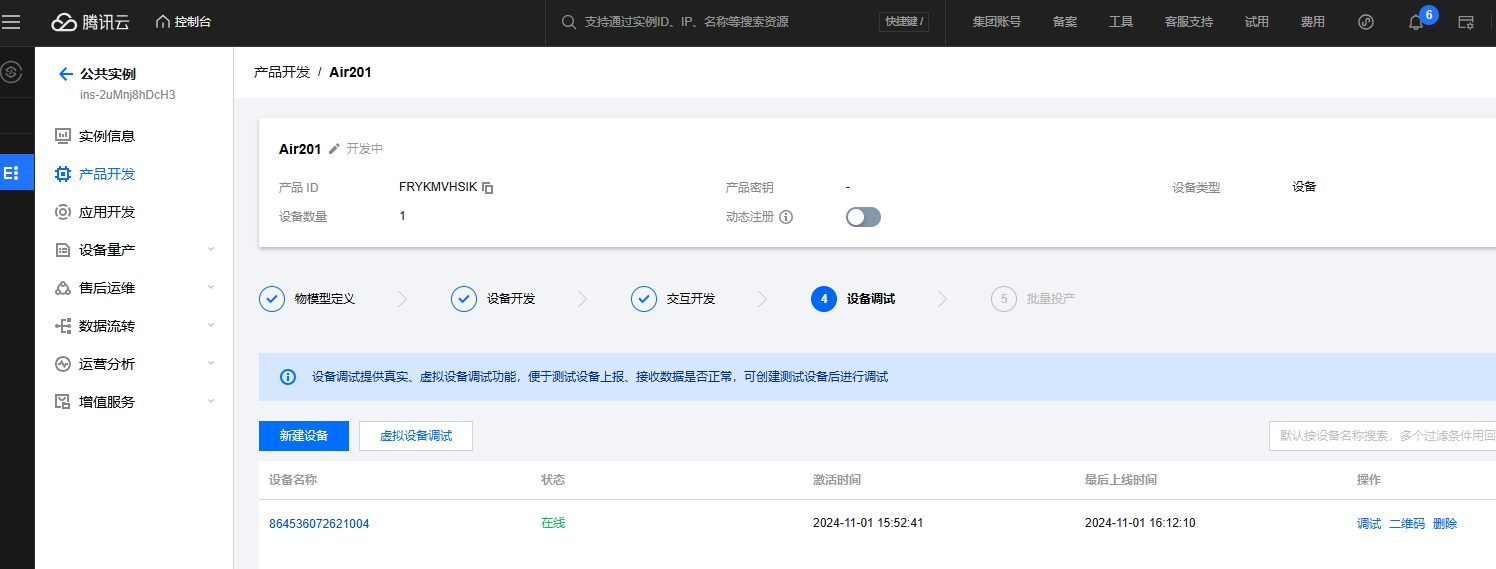This screenshot has height=569, width=1496.
Task: Go back with the 公共实例 arrow
Action: coord(66,74)
